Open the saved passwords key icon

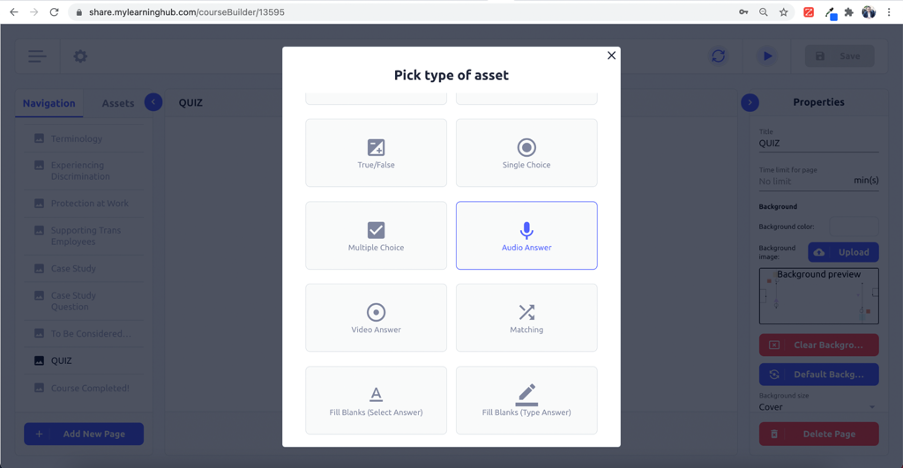tap(744, 12)
